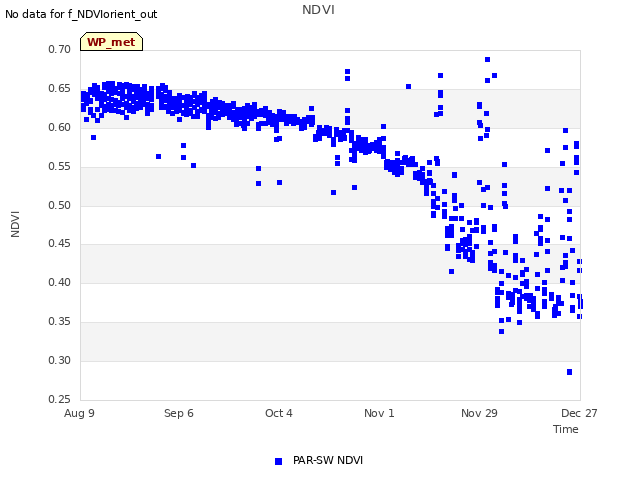Image resolution: width=640 pixels, height=480 pixels.
Task: Click the 0.50 y-axis value
Action: 59,205
